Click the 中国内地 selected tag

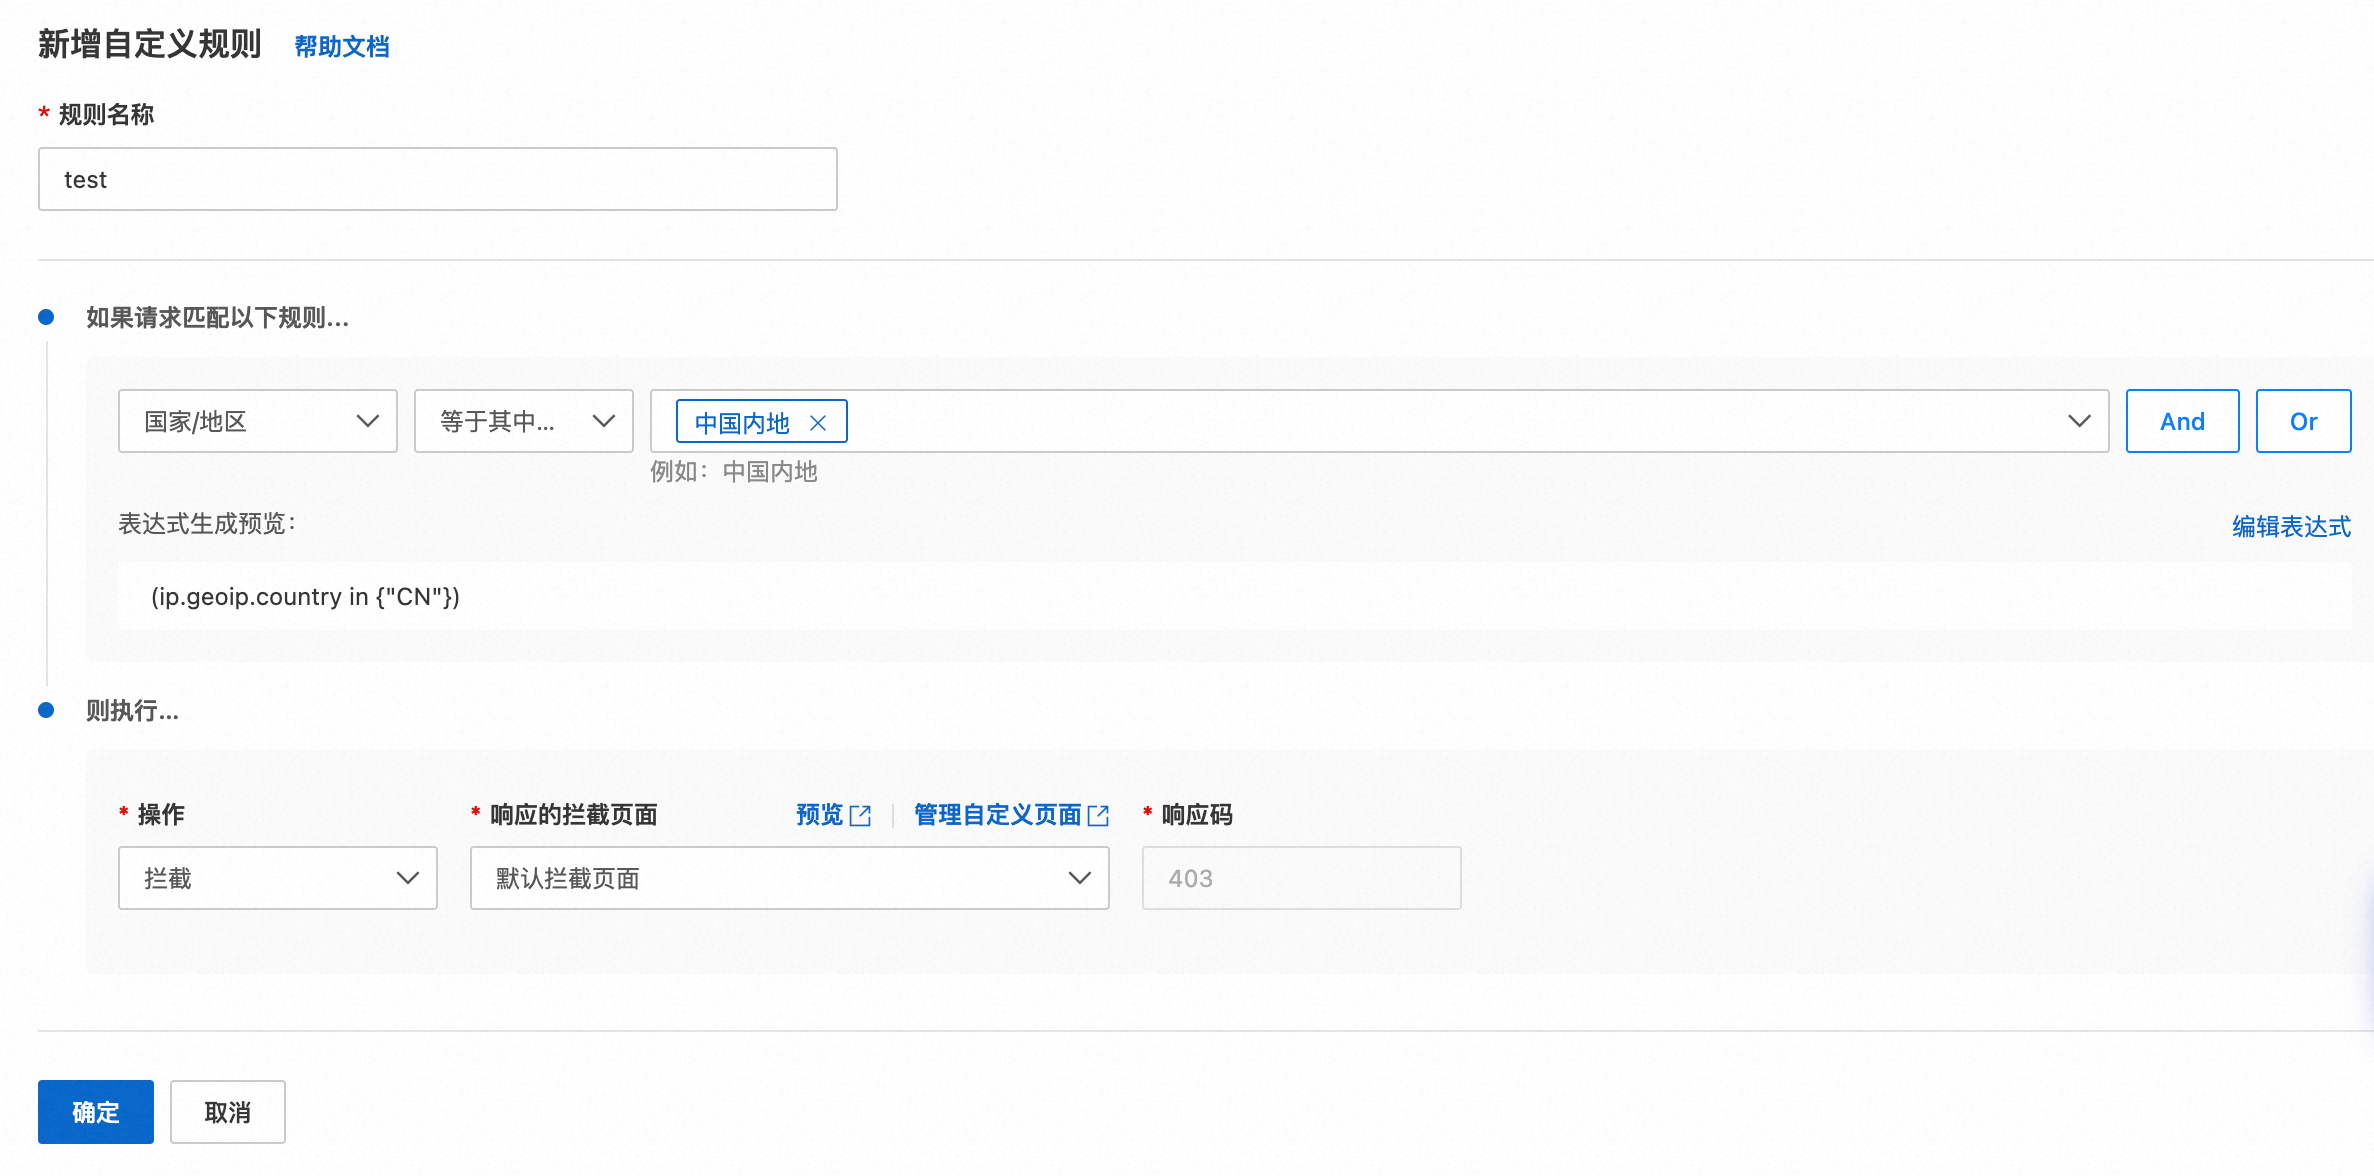(x=742, y=423)
